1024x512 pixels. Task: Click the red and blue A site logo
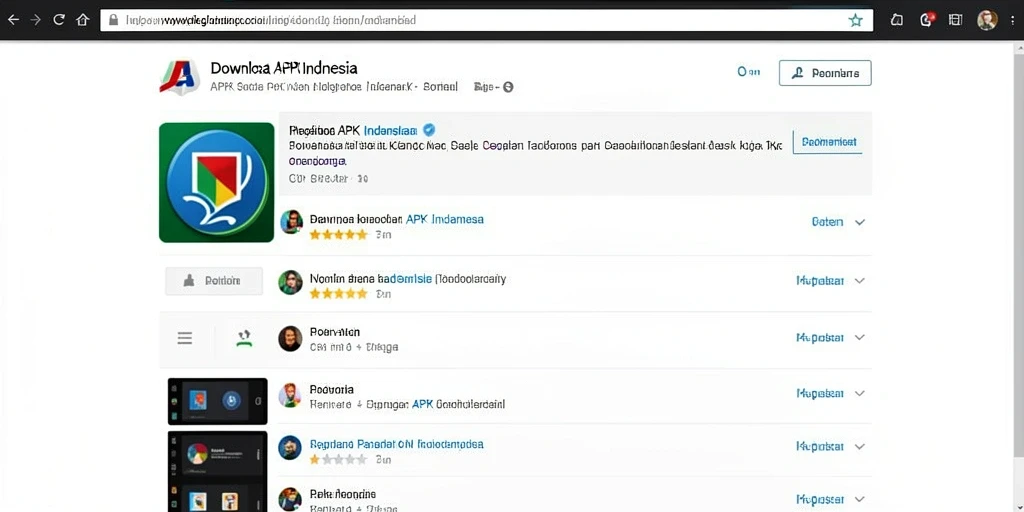[x=178, y=78]
